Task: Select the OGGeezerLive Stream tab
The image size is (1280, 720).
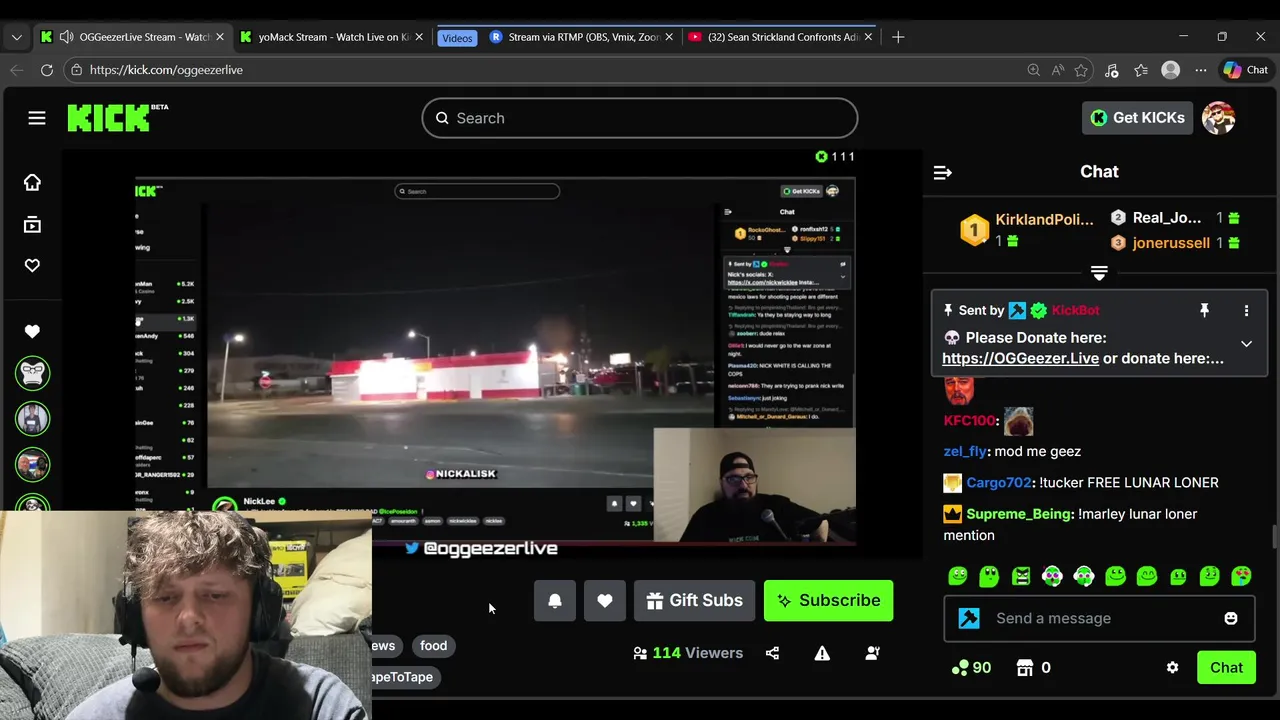Action: [x=133, y=37]
